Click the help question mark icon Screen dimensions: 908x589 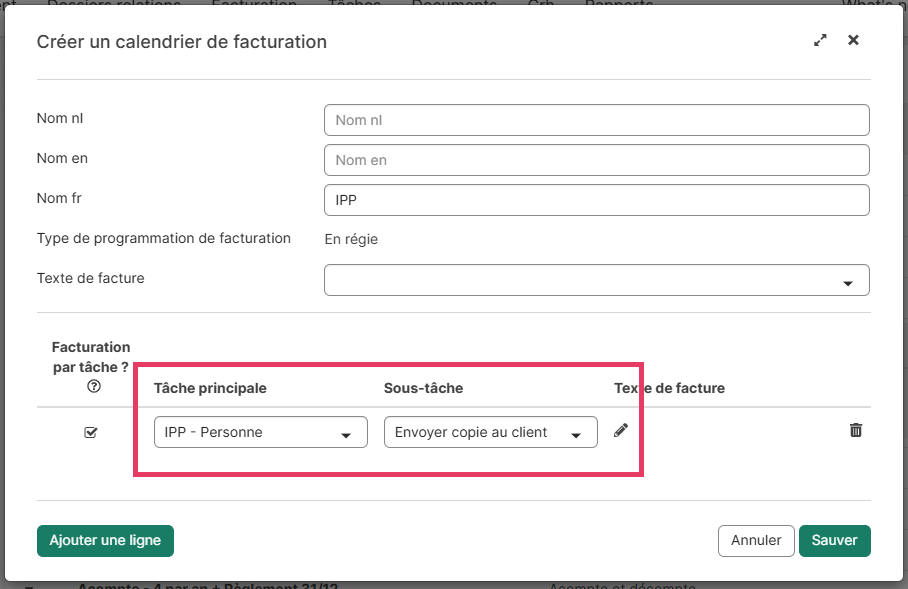coord(94,387)
